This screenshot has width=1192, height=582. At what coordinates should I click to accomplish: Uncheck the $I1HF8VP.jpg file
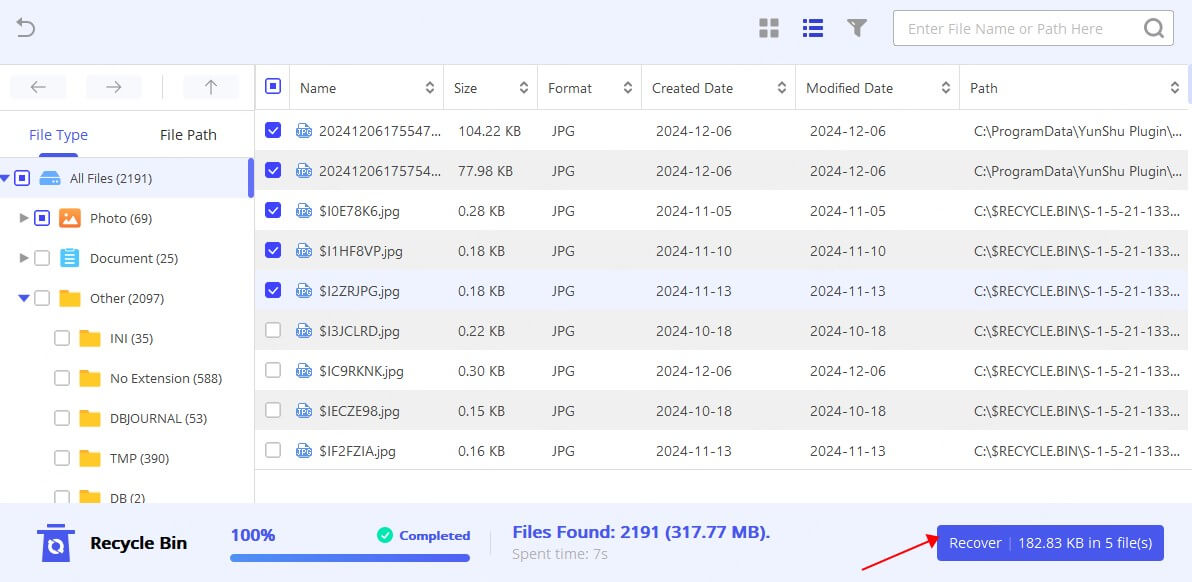pyautogui.click(x=272, y=250)
